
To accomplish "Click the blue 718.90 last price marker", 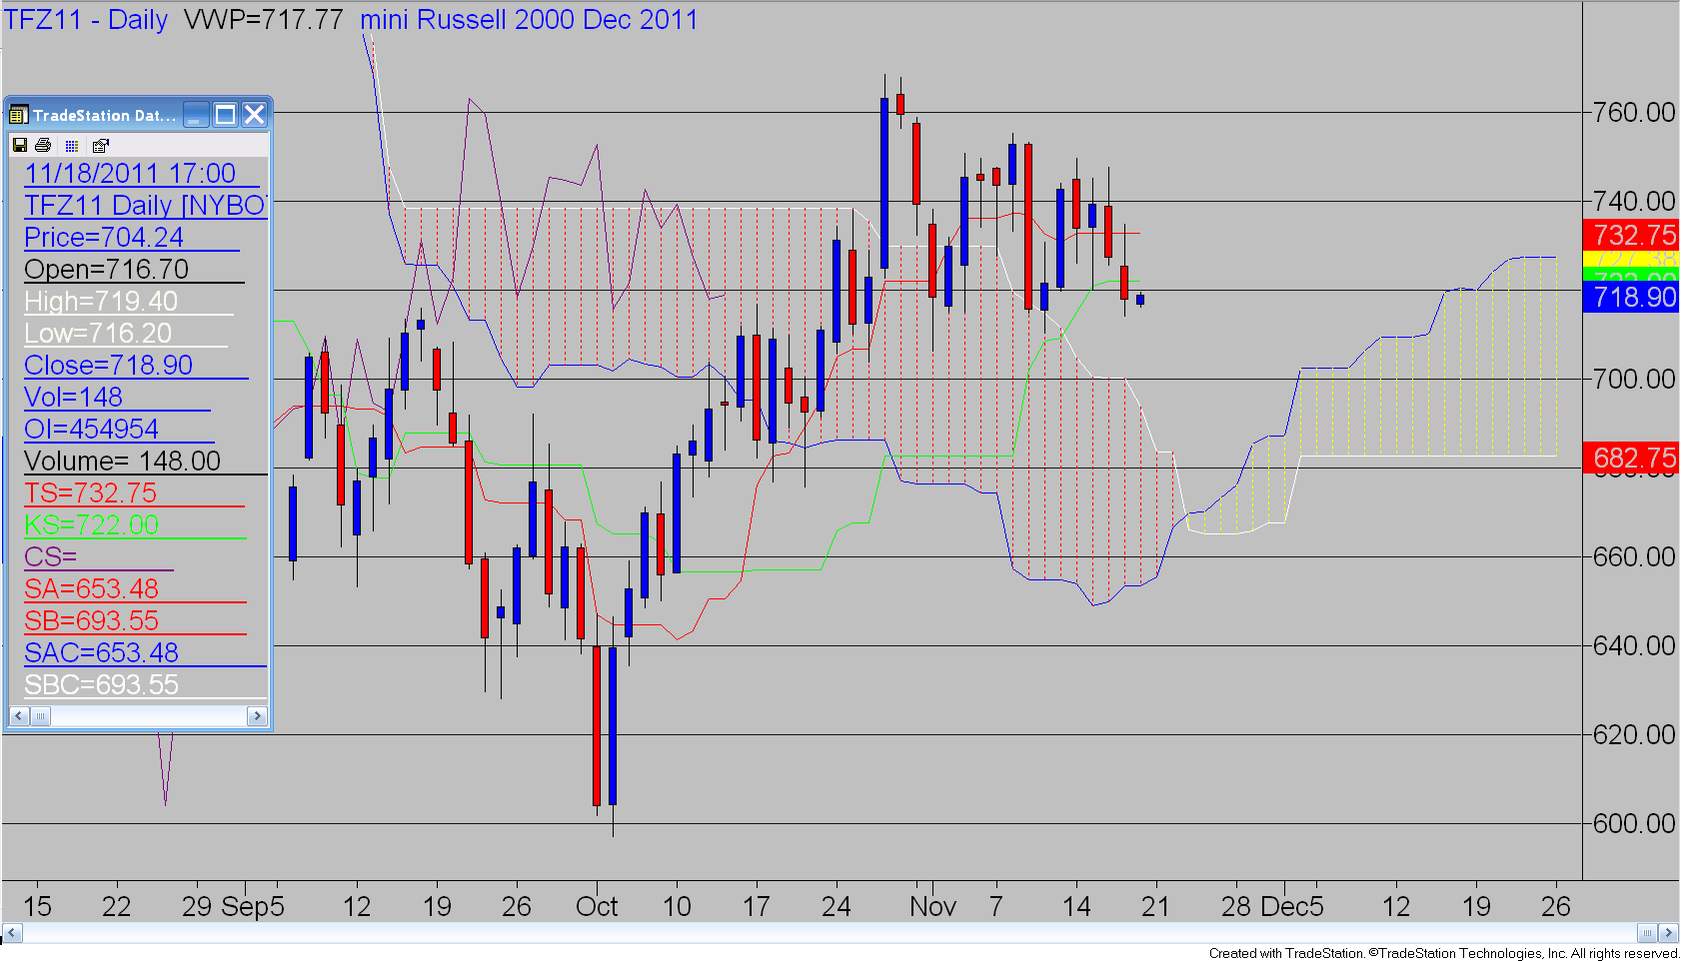I will click(1631, 297).
